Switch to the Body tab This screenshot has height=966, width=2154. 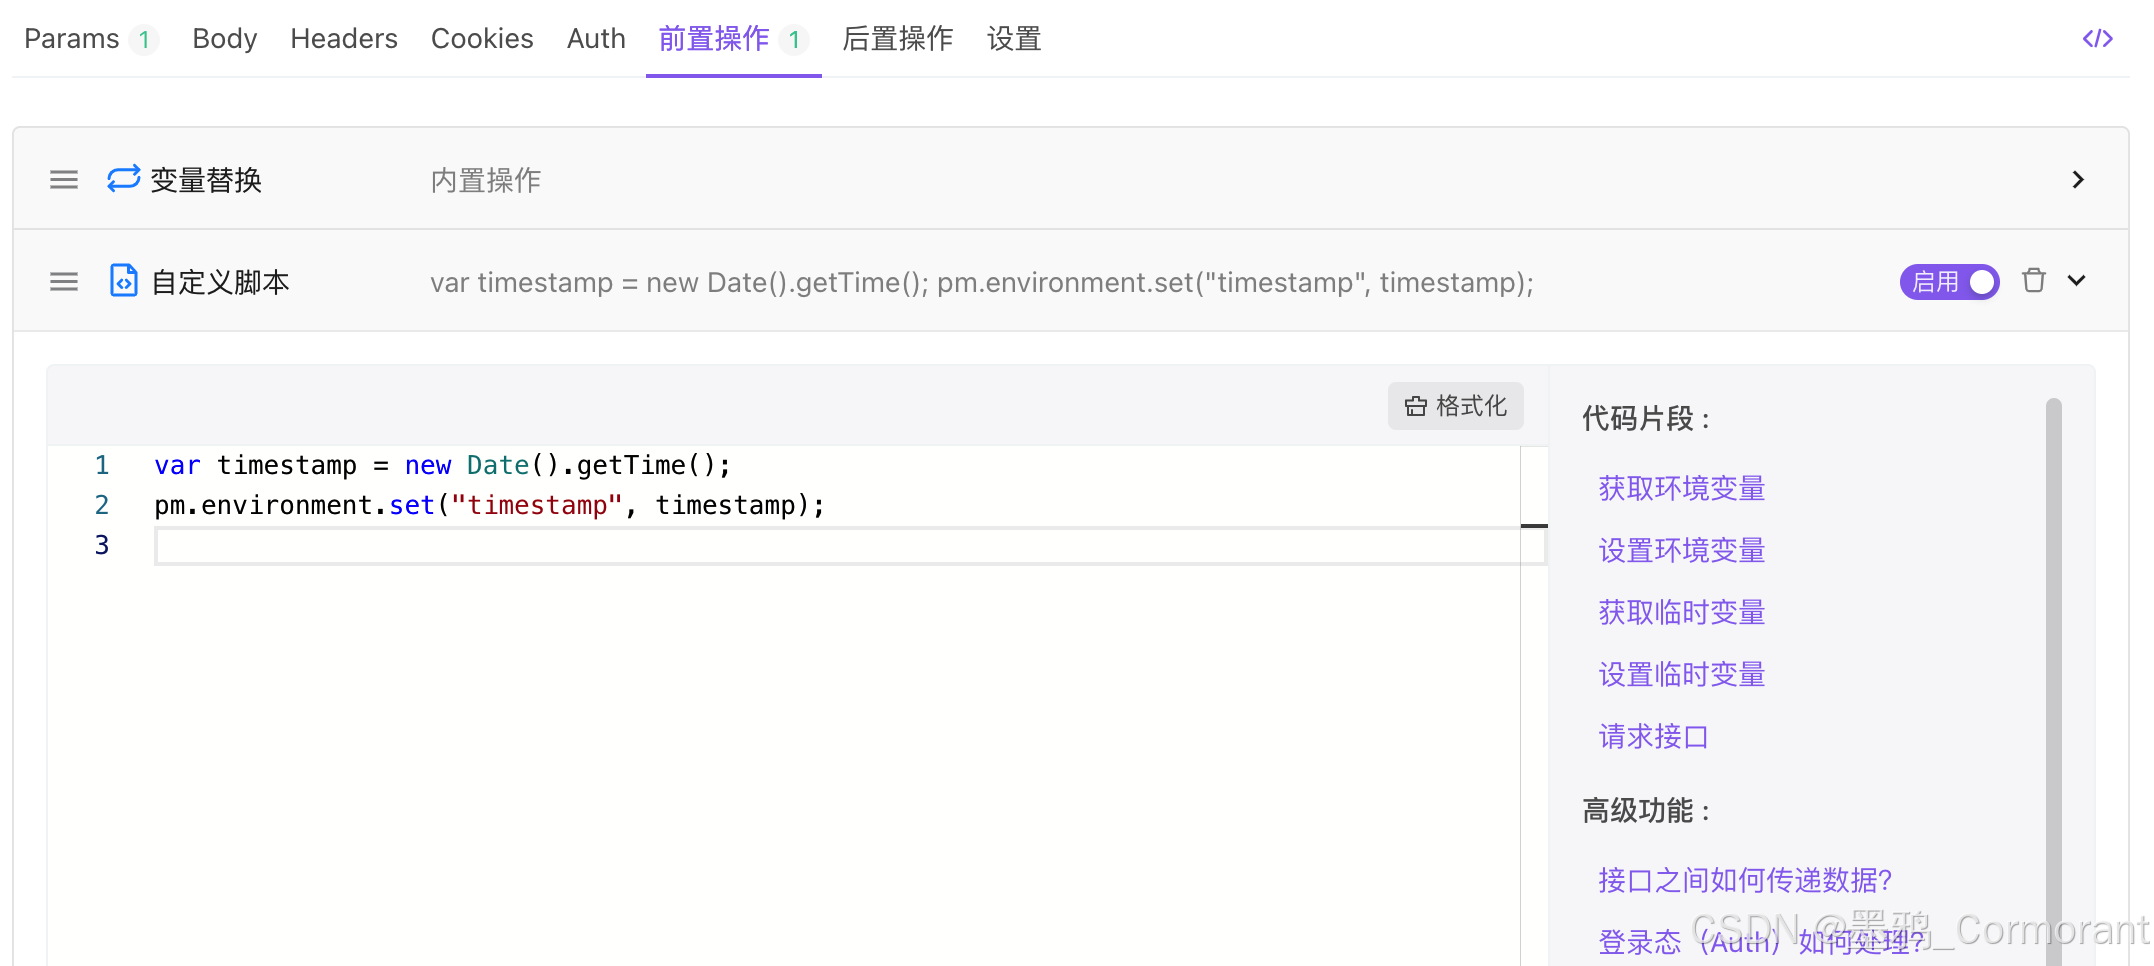(225, 39)
